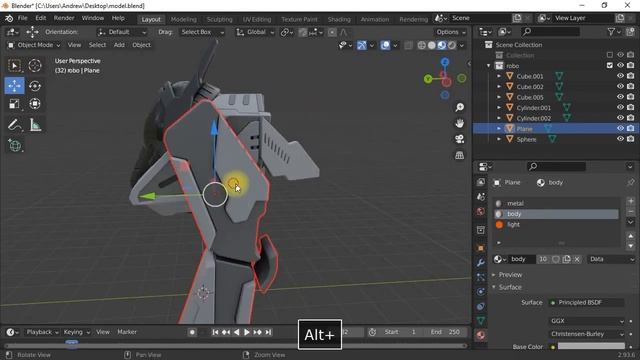Viewport: 640px width, 360px height.
Task: Select the Measure tool
Action: (x=36, y=124)
